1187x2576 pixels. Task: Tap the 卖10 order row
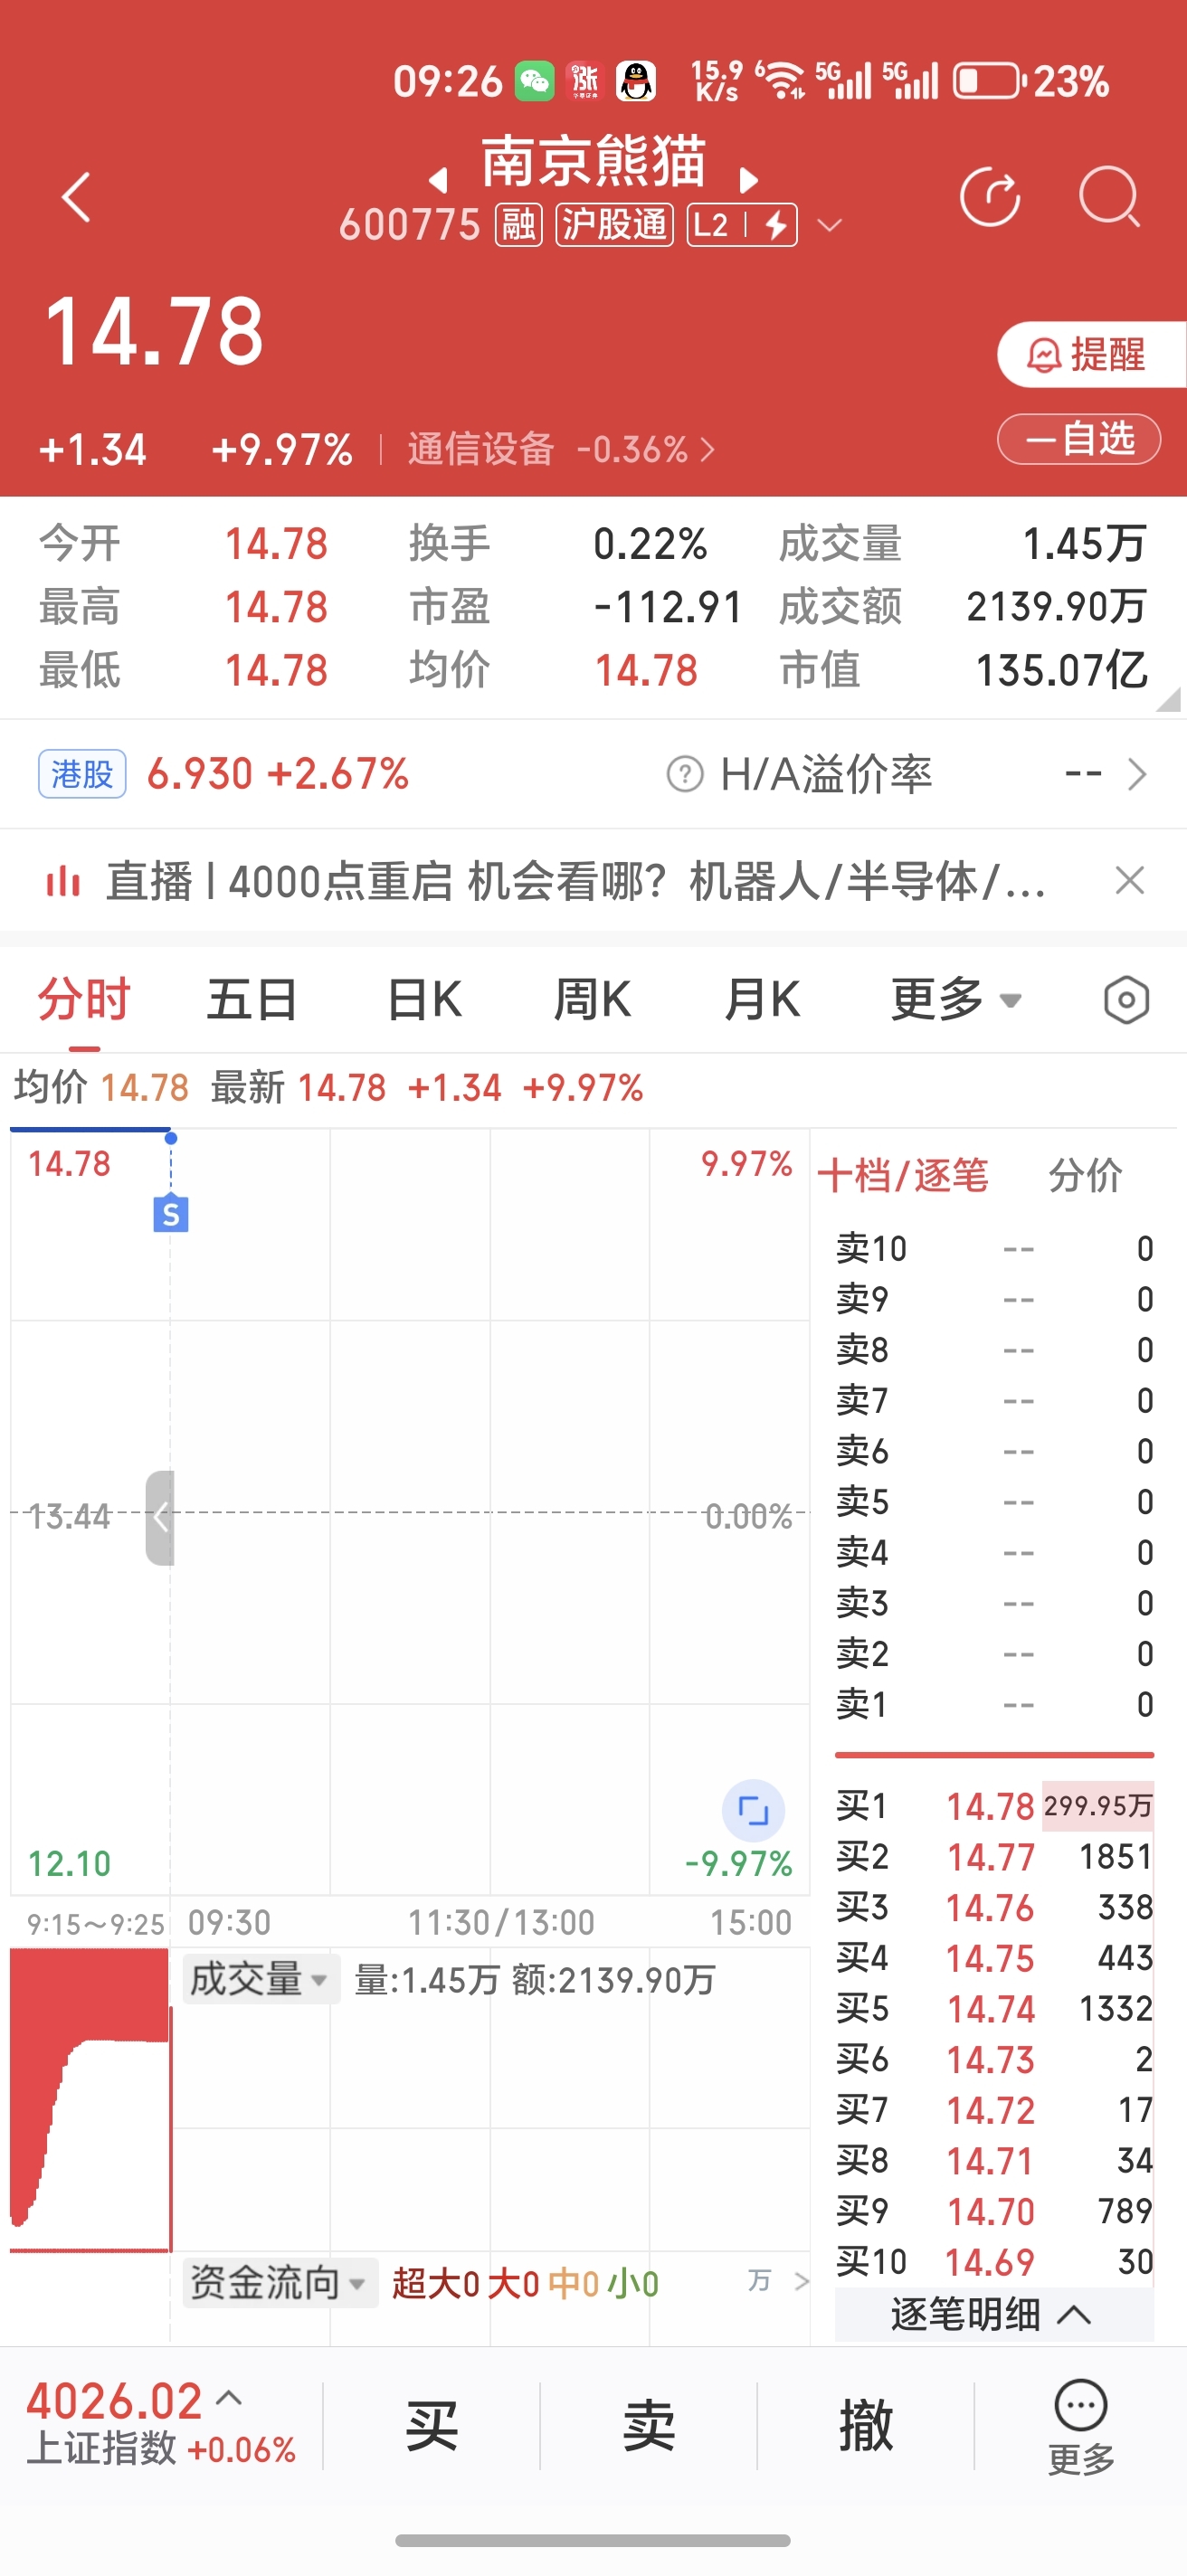click(x=994, y=1248)
